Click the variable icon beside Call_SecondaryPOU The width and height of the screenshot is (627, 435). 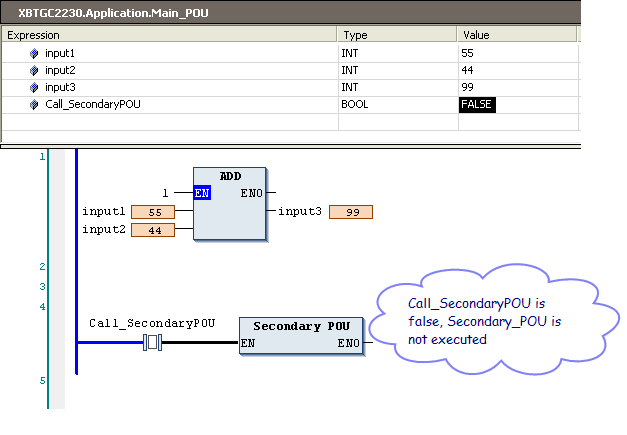(x=34, y=104)
